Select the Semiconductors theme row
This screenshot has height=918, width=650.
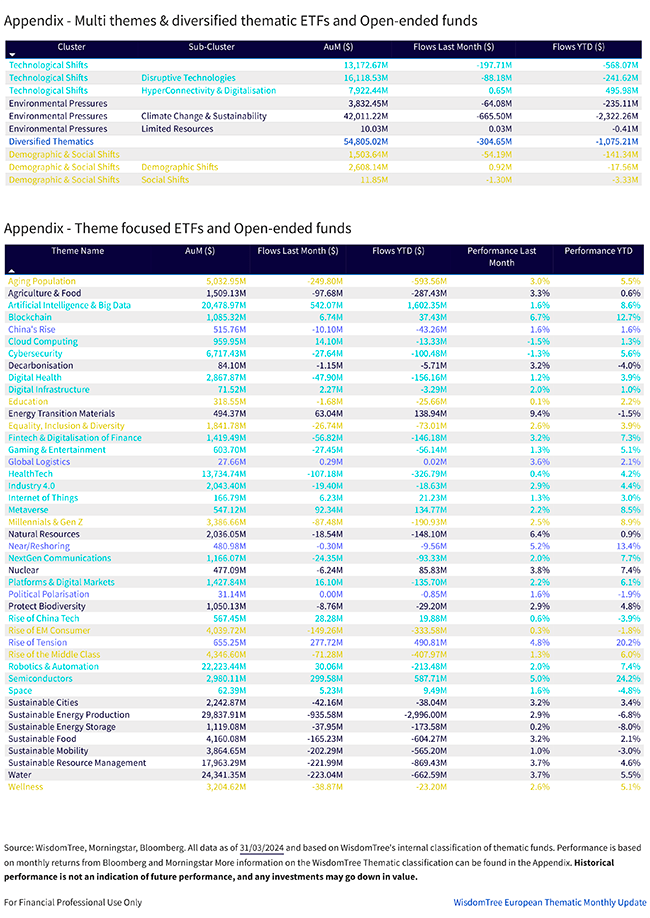coord(43,678)
